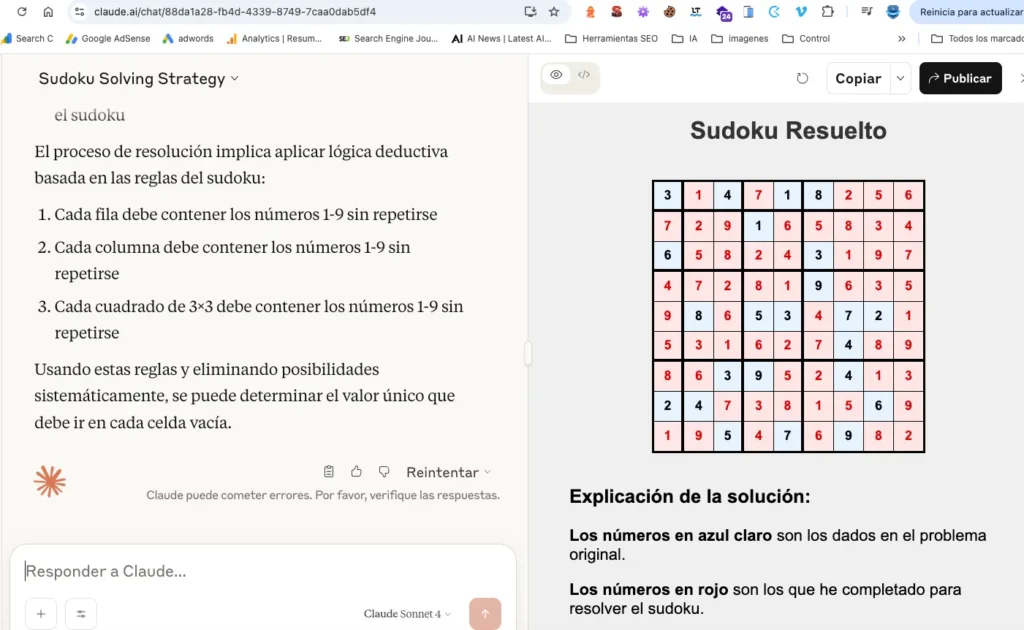1024x630 pixels.
Task: Click the Publicar button
Action: point(960,78)
